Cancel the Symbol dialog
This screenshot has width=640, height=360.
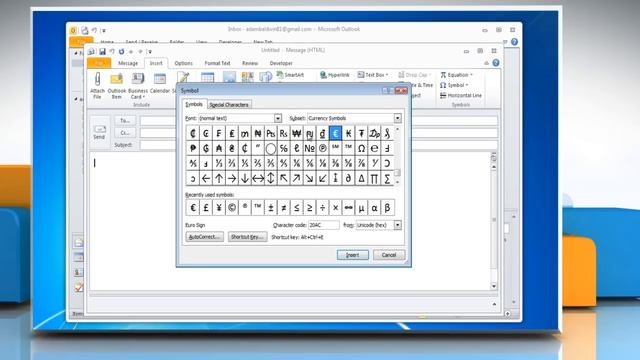[x=389, y=255]
